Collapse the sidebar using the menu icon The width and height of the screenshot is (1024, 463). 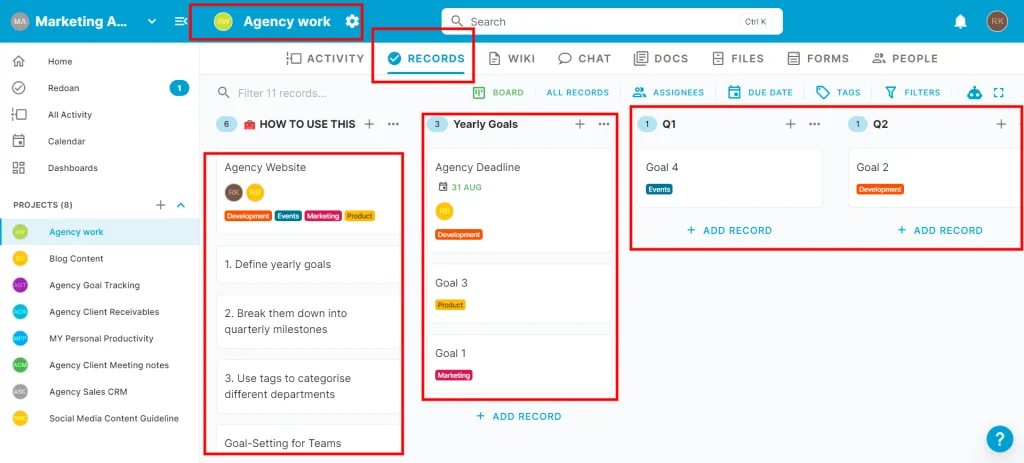pyautogui.click(x=181, y=21)
